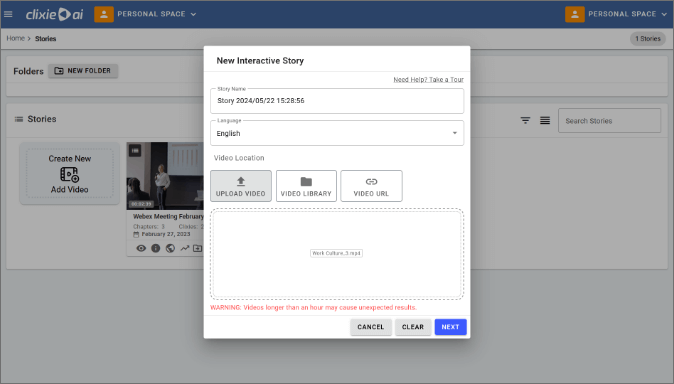Go to Home in the breadcrumb
This screenshot has width=674, height=384.
[x=15, y=38]
